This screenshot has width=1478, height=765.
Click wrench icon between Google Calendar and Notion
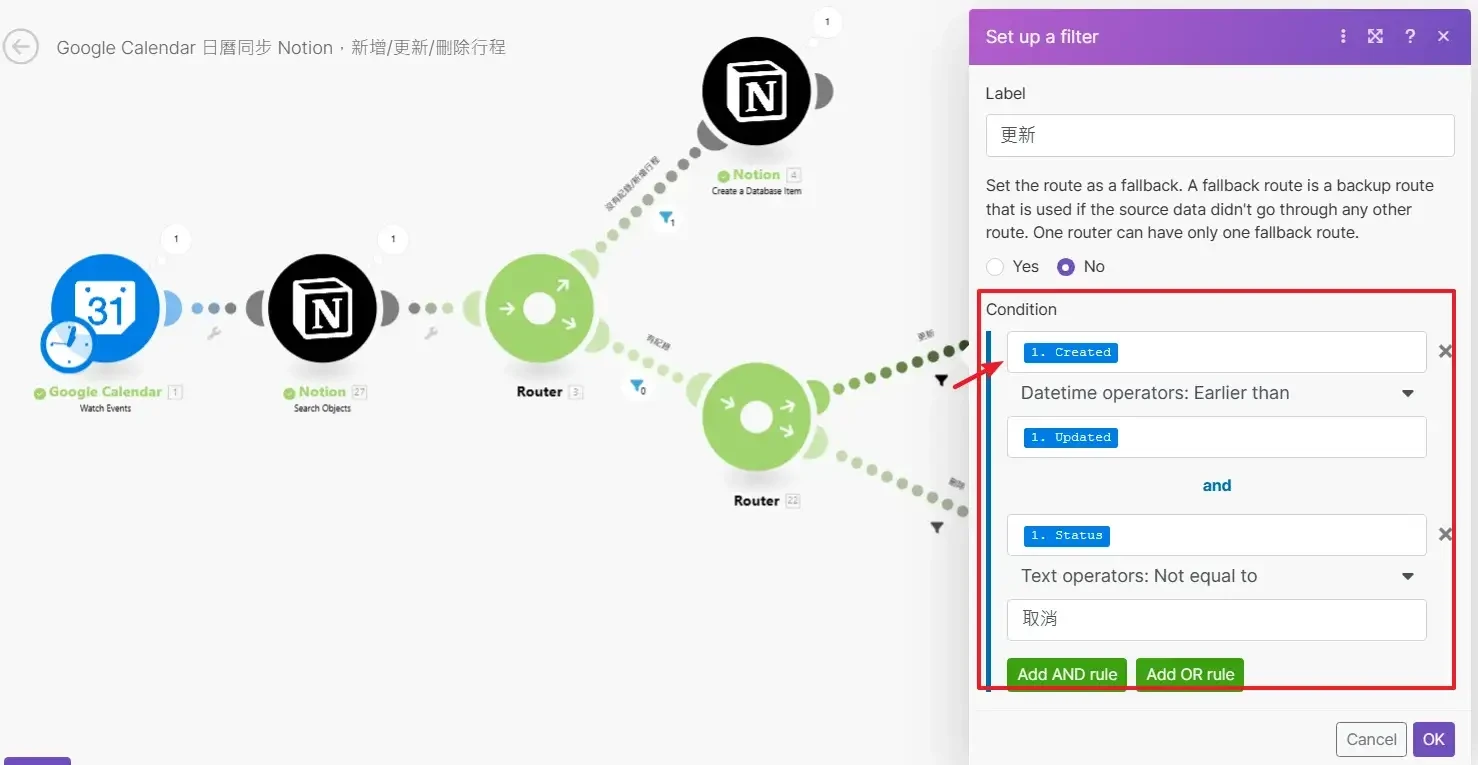tap(214, 333)
